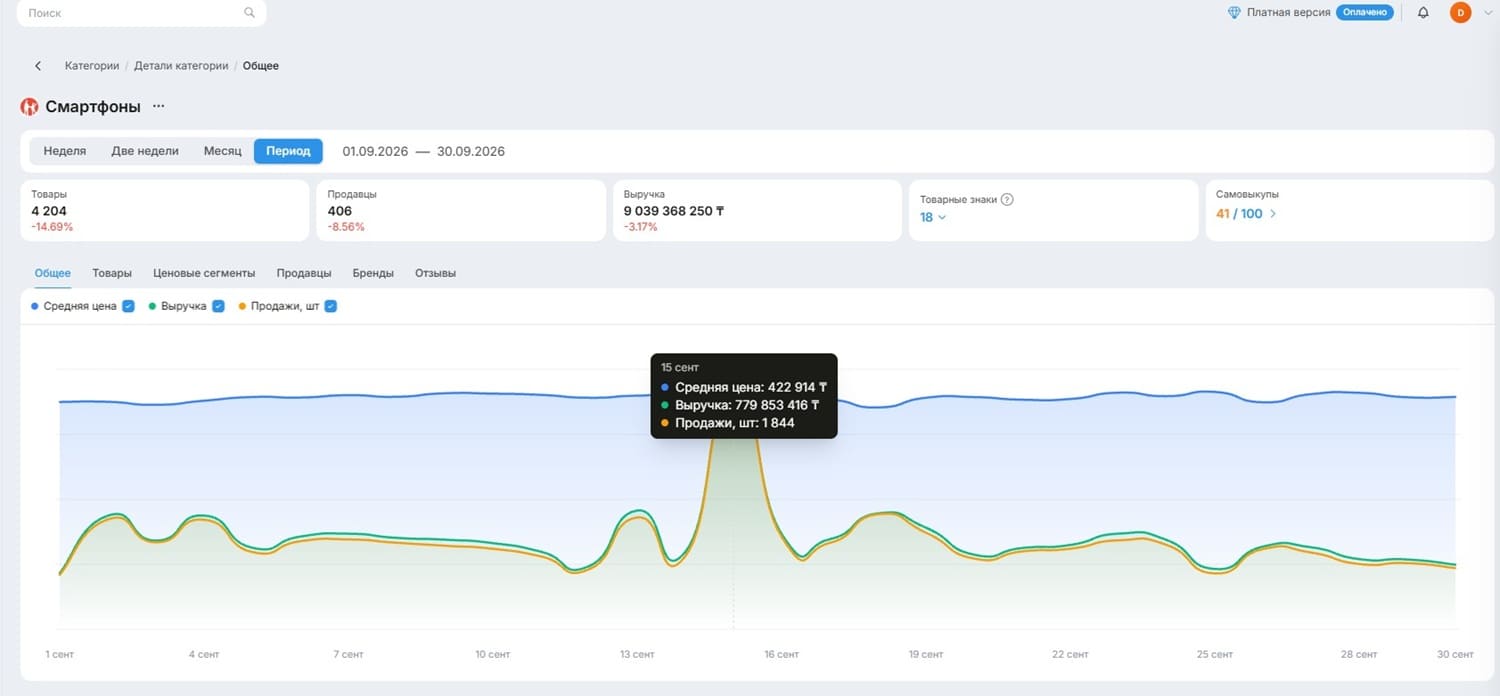The height and width of the screenshot is (696, 1500).
Task: Click the Самовыкупы 41 / 100 value
Action: (1239, 214)
